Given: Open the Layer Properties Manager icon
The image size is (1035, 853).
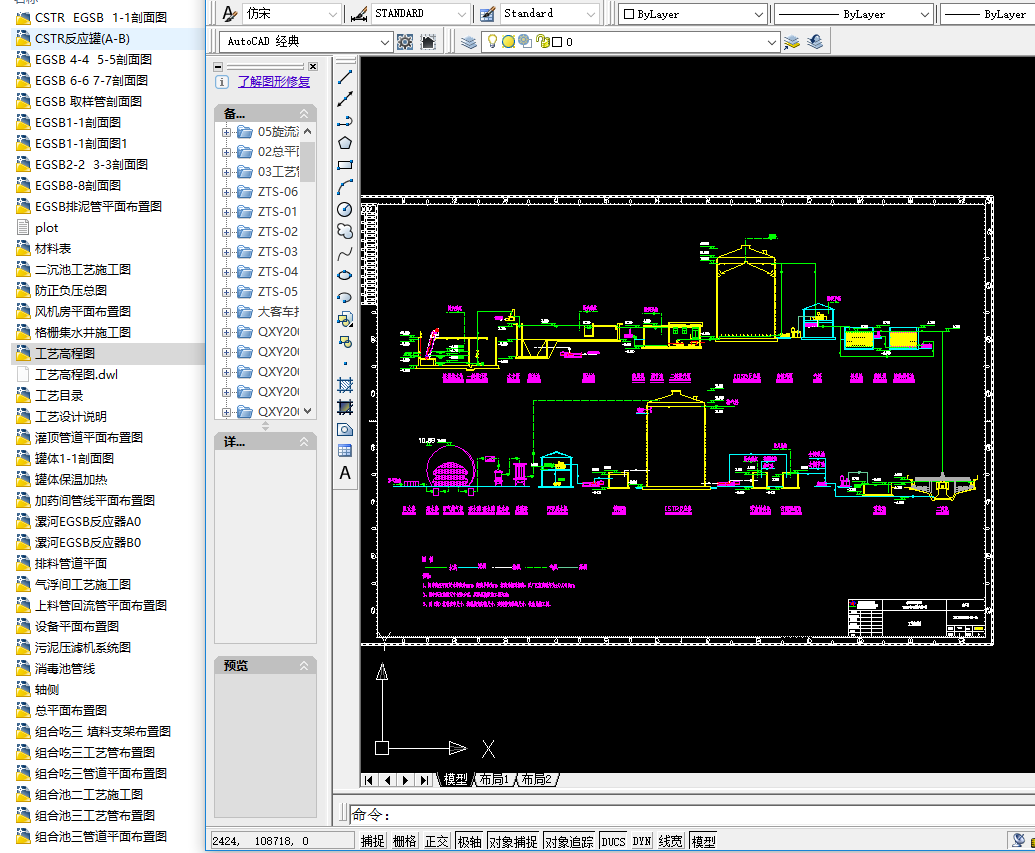Looking at the screenshot, I should tap(469, 42).
